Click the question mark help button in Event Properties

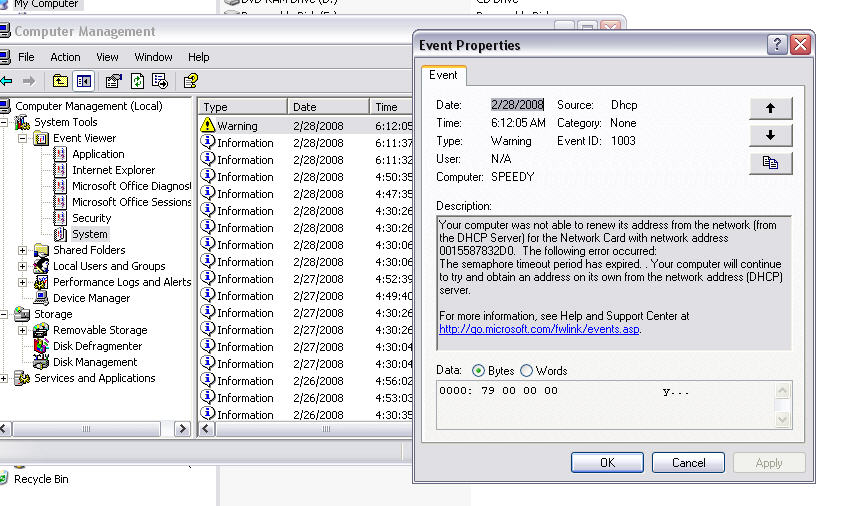click(x=777, y=45)
